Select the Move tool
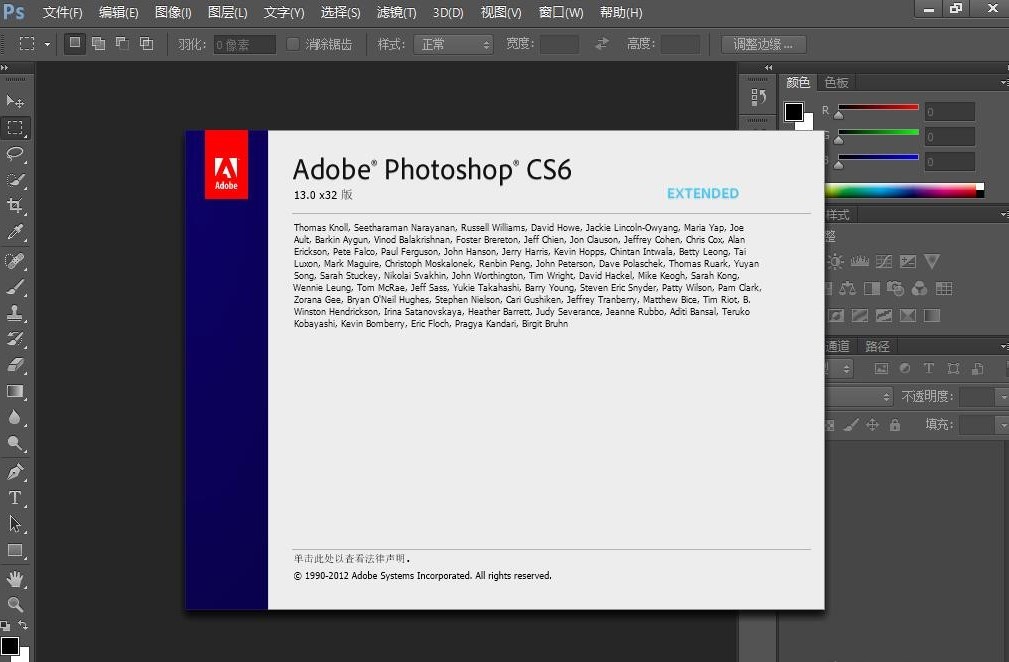 point(15,101)
